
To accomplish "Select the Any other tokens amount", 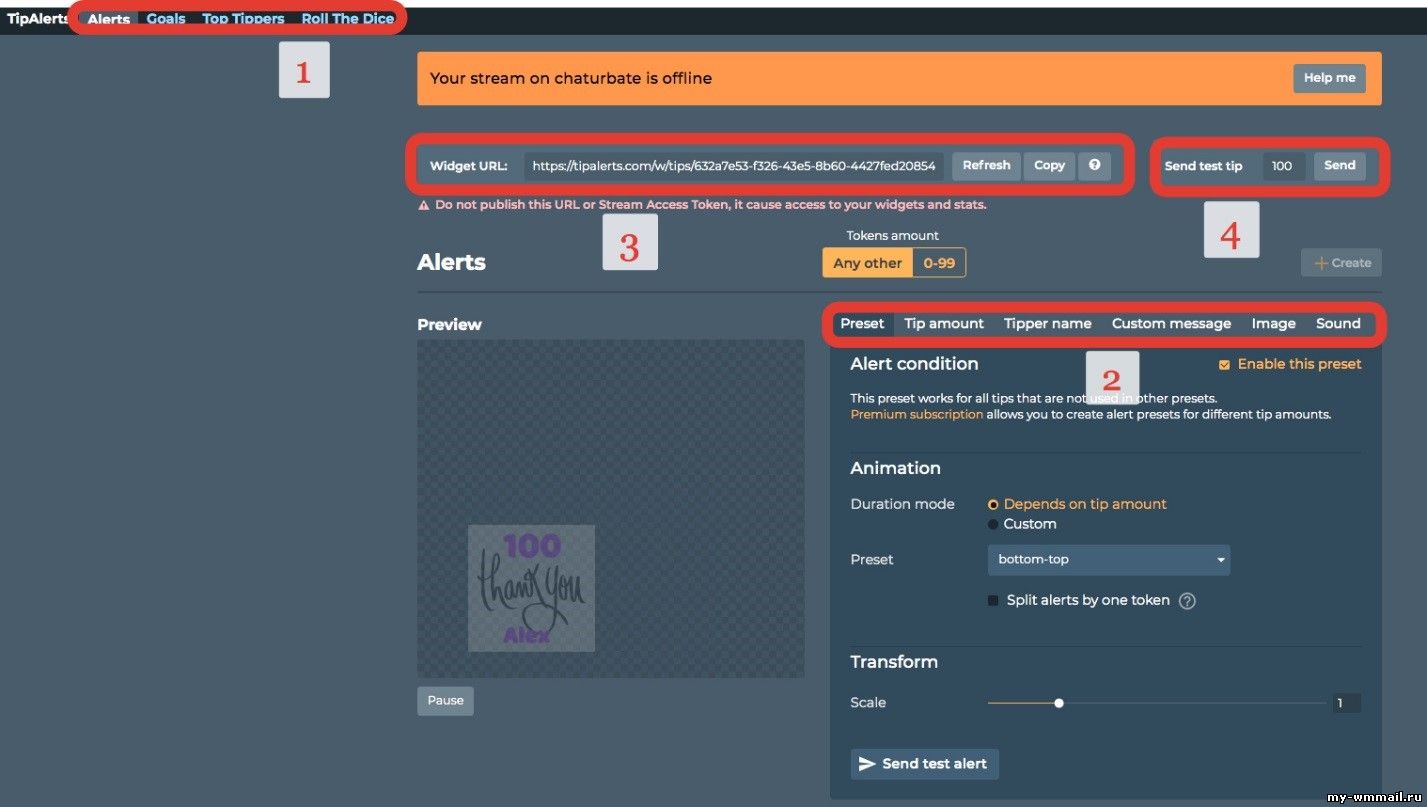I will pyautogui.click(x=867, y=263).
